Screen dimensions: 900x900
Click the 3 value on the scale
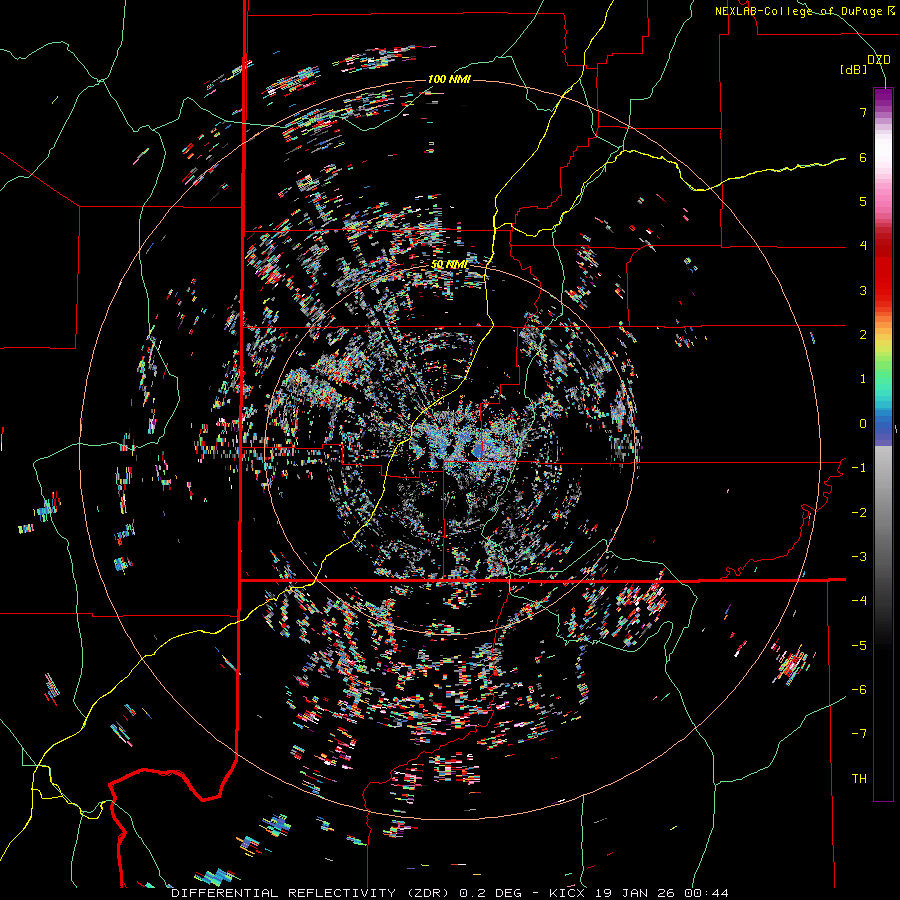click(863, 290)
